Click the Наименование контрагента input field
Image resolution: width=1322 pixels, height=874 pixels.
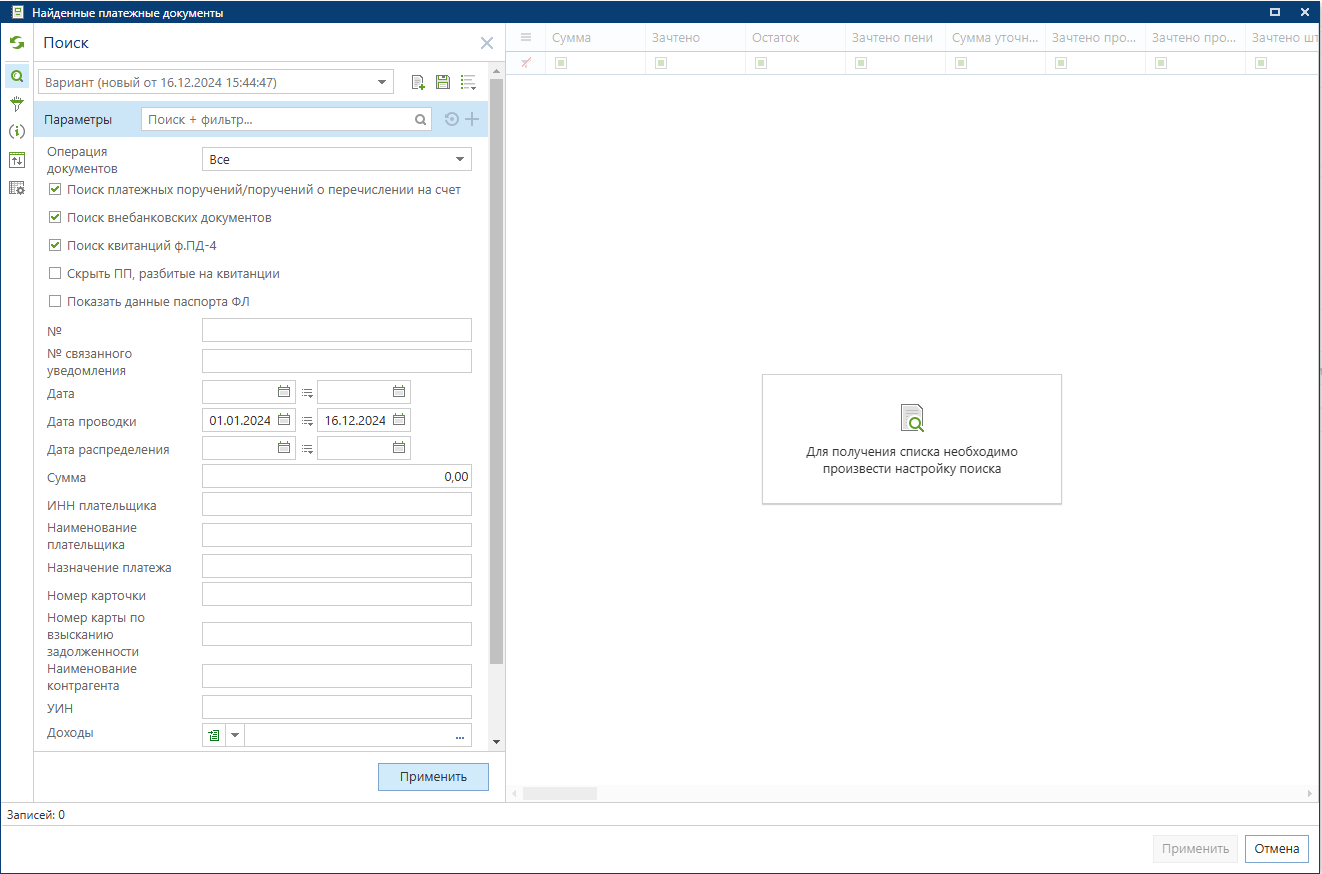click(336, 676)
